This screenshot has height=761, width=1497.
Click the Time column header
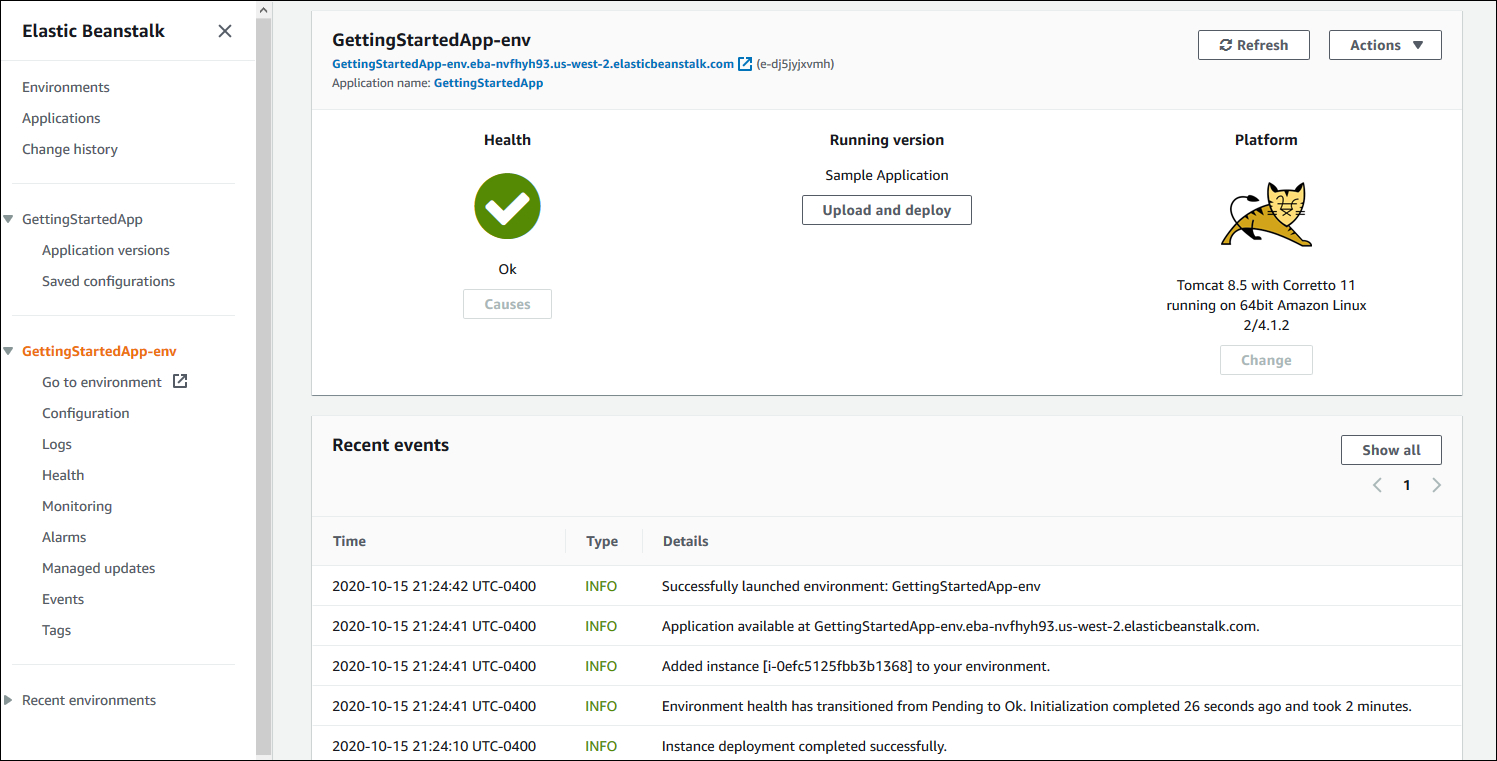pos(349,541)
